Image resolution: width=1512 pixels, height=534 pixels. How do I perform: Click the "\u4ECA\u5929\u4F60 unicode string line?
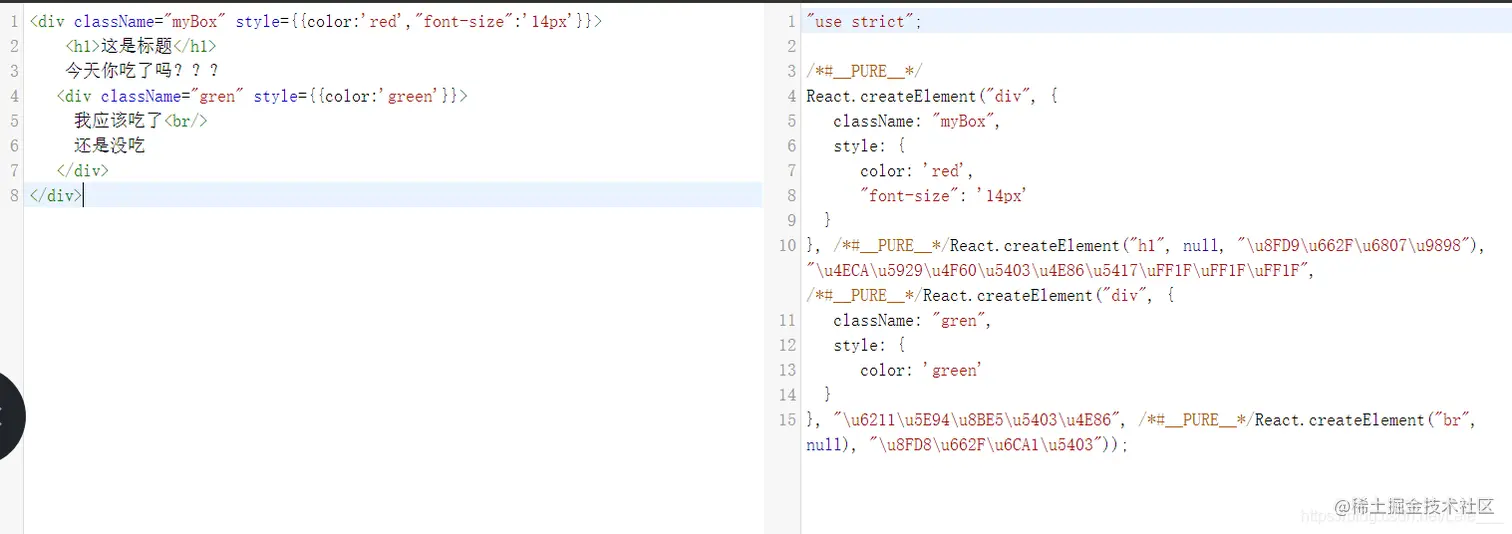[x=1059, y=271]
